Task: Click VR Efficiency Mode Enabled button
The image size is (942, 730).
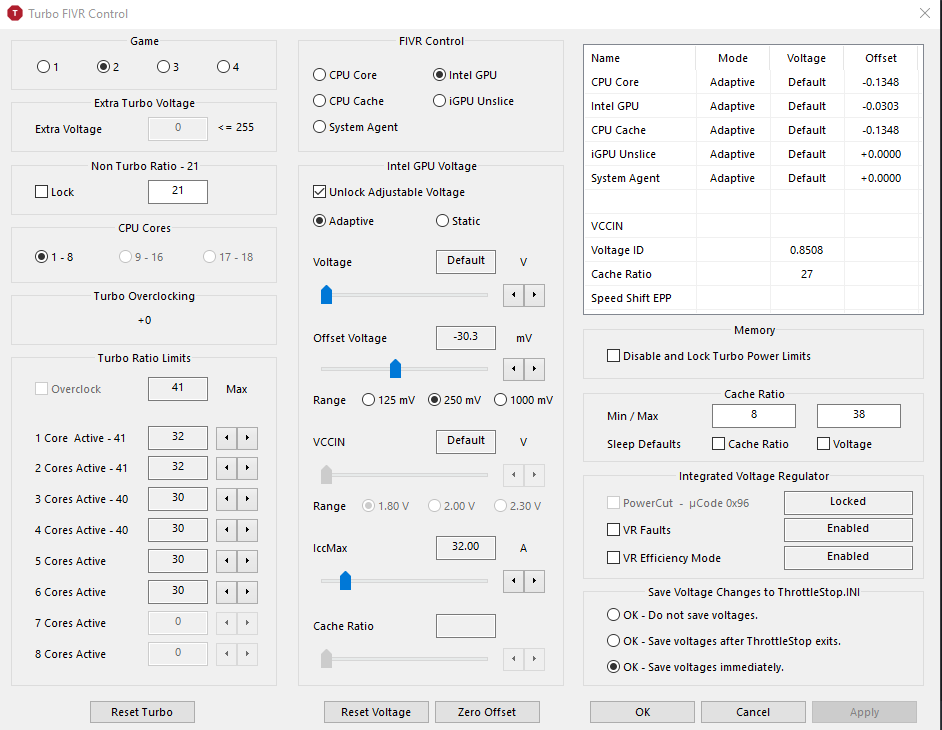Action: [848, 558]
